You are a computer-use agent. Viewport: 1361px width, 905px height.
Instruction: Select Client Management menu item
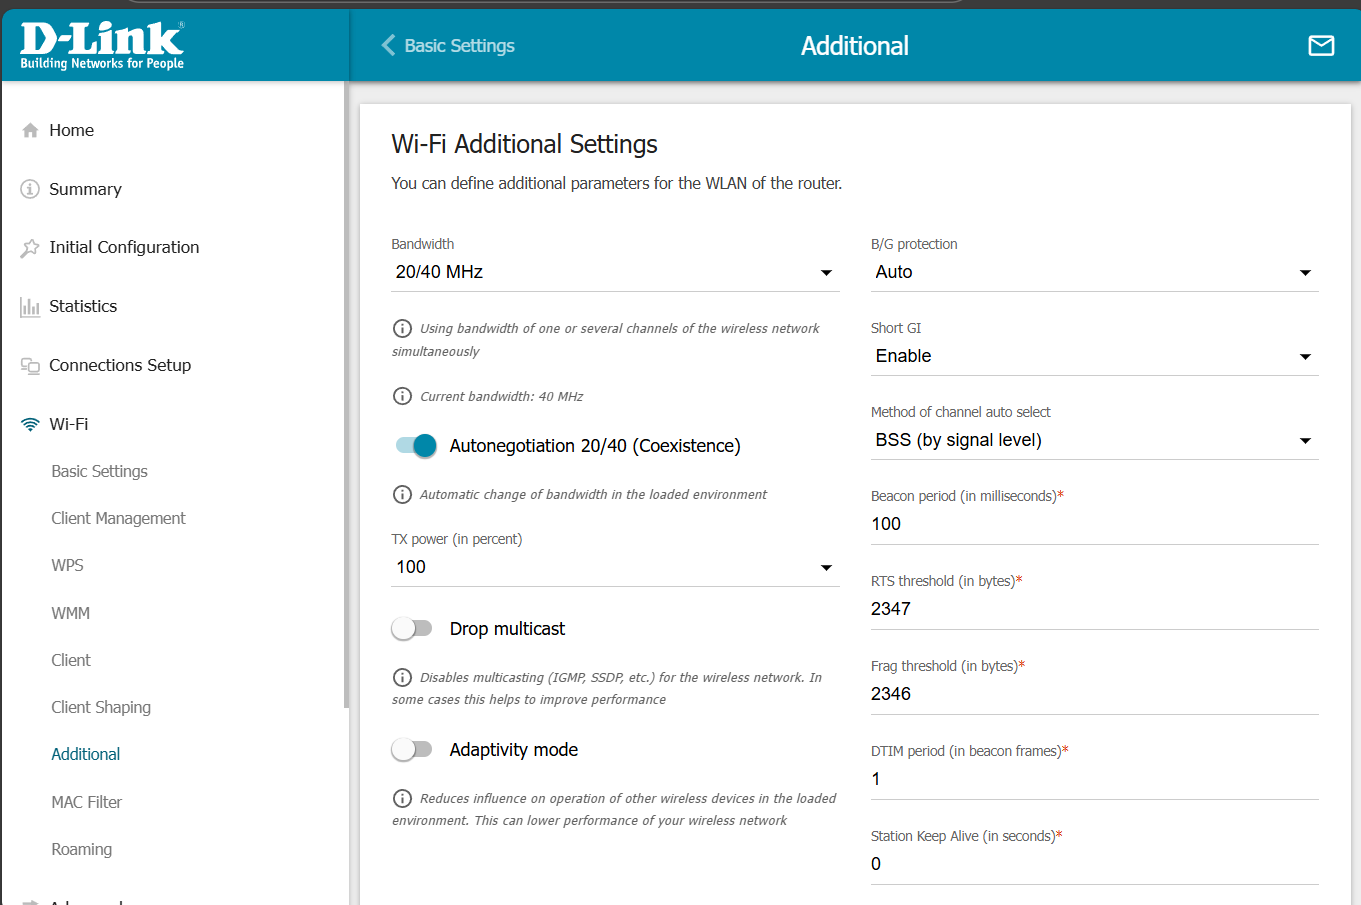(x=118, y=518)
